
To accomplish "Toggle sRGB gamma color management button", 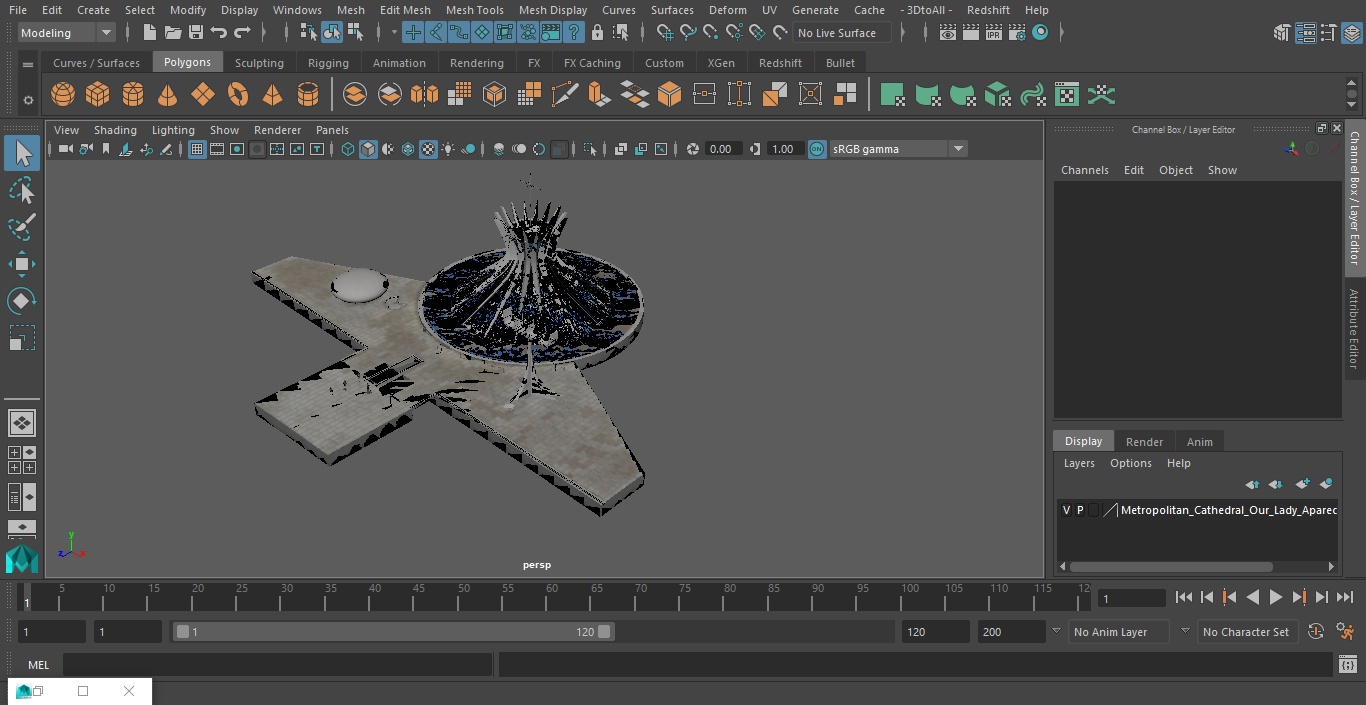I will tap(817, 149).
